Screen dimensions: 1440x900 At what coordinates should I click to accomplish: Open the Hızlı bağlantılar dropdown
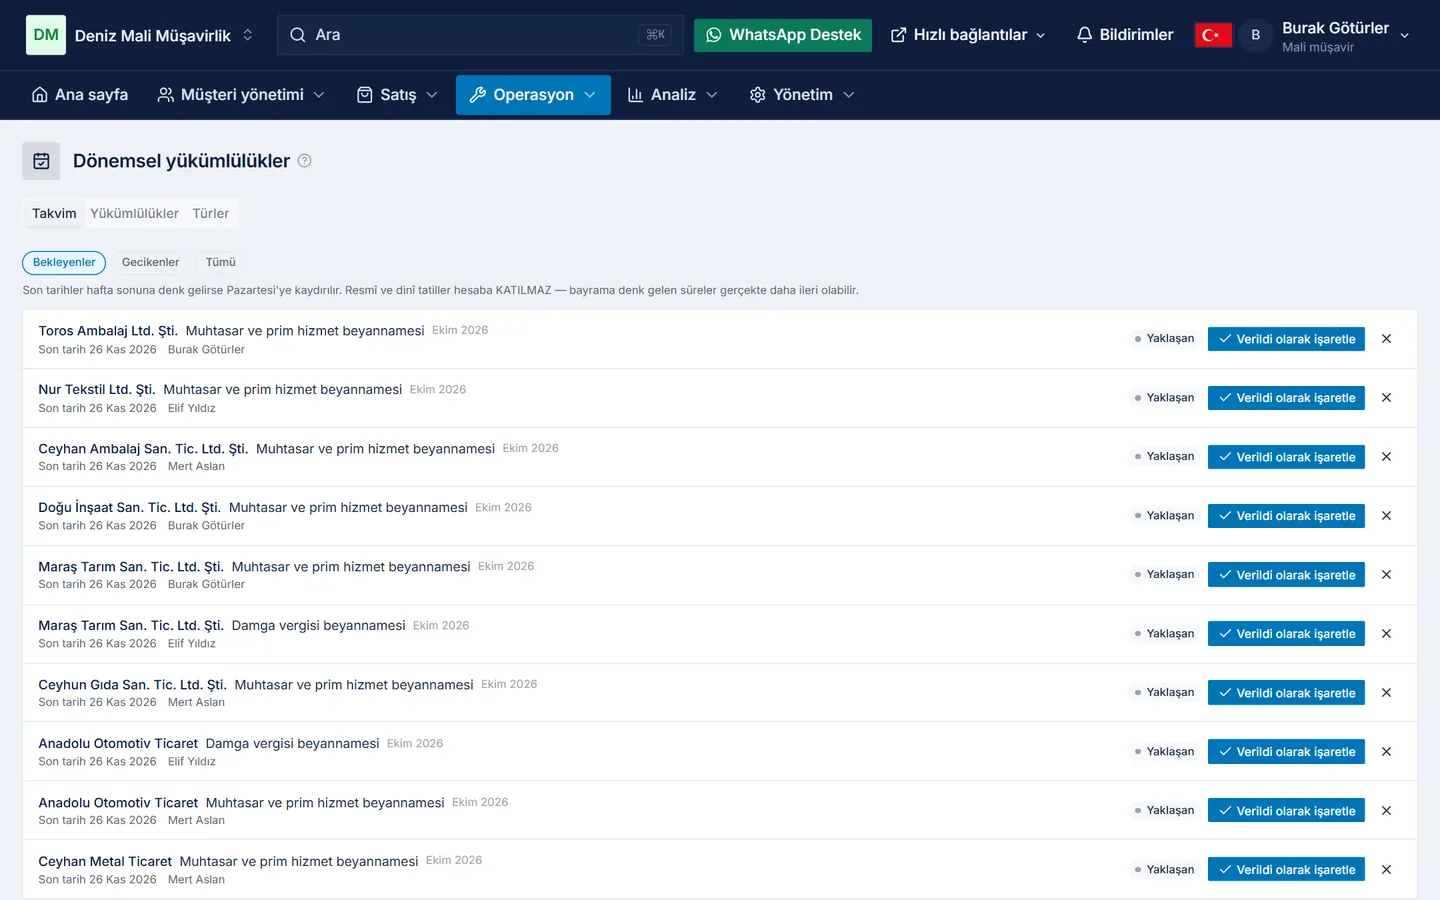click(968, 35)
